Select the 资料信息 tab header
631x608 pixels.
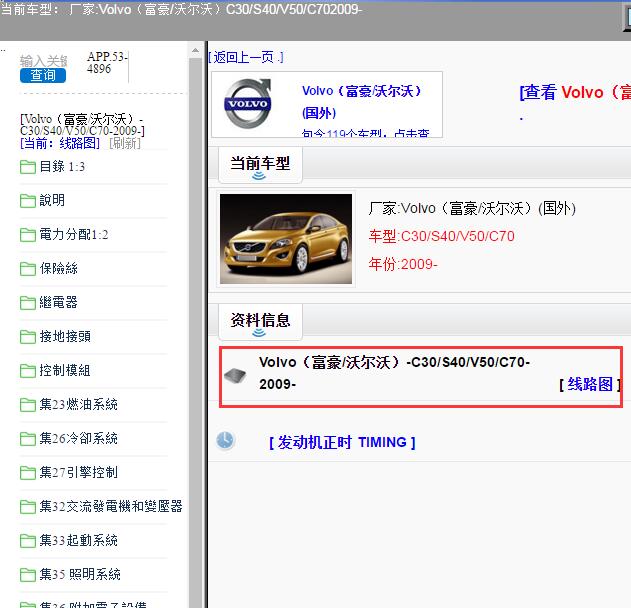pos(260,321)
